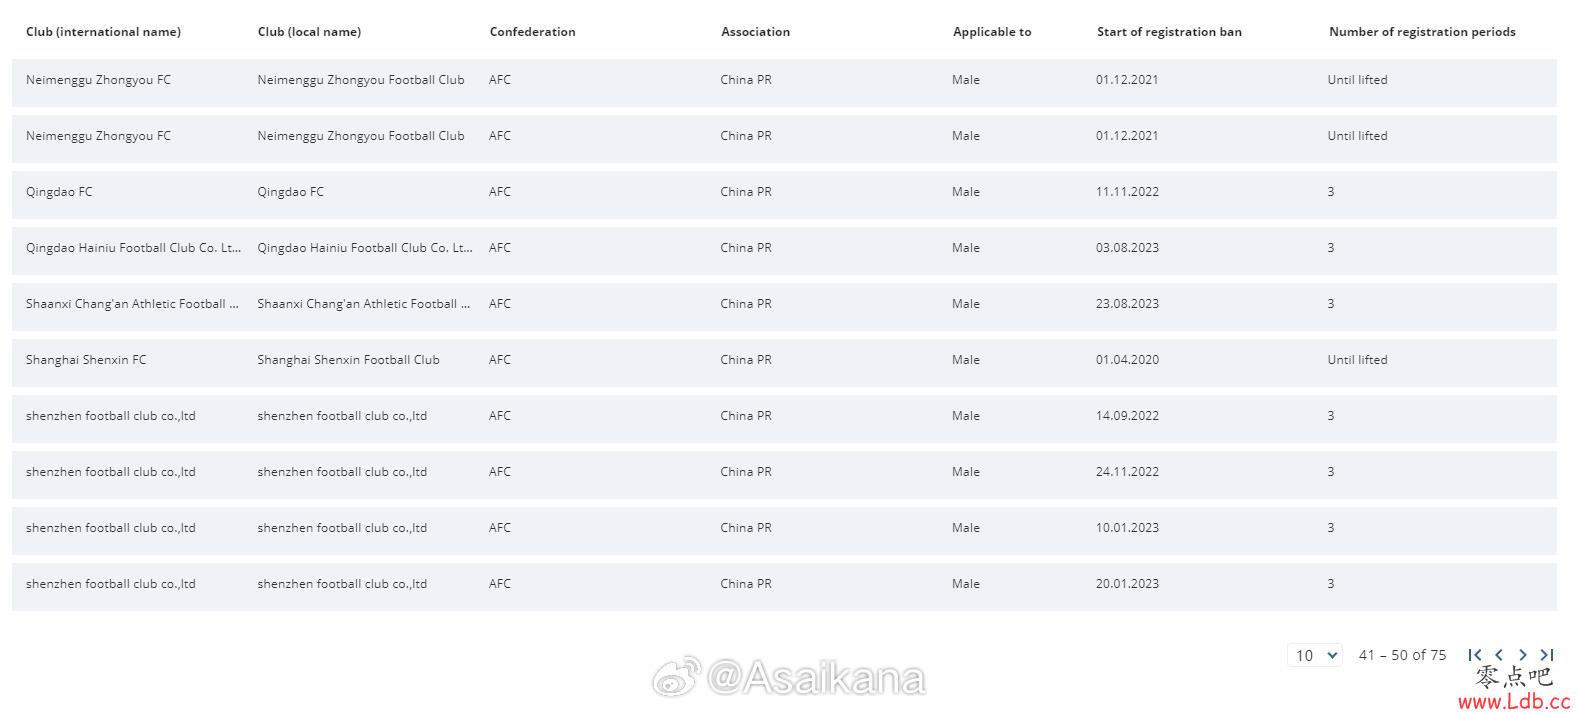Go to the next page arrow
This screenshot has width=1580, height=712.
coord(1523,655)
